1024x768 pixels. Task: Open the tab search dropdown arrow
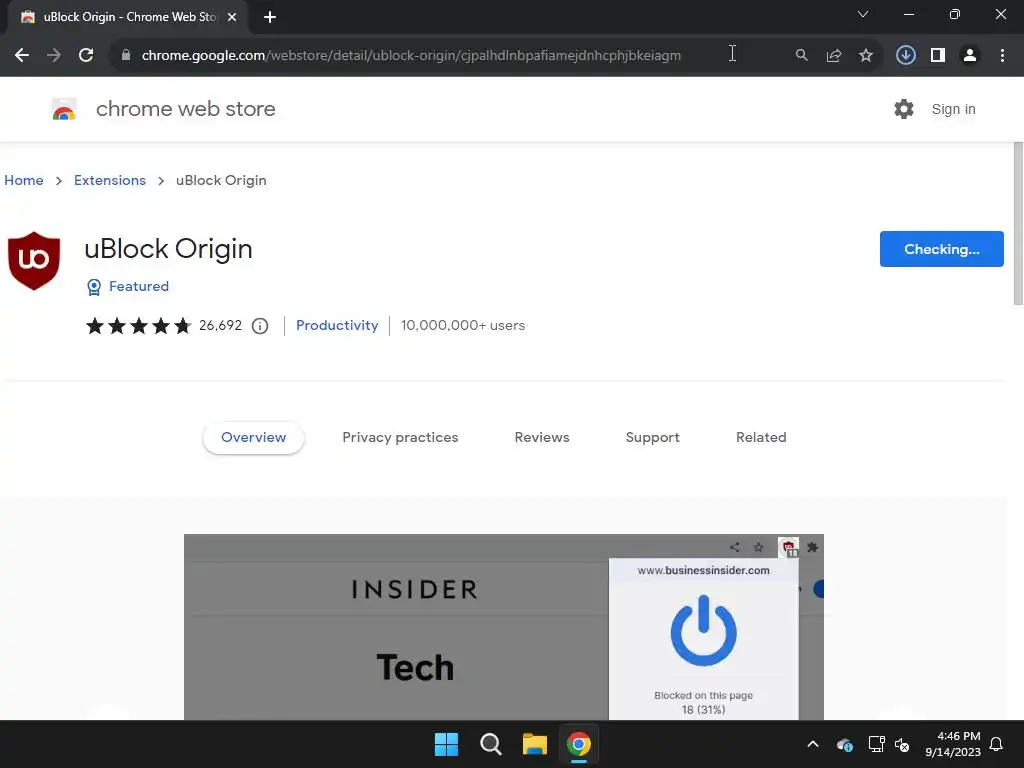[x=863, y=14]
